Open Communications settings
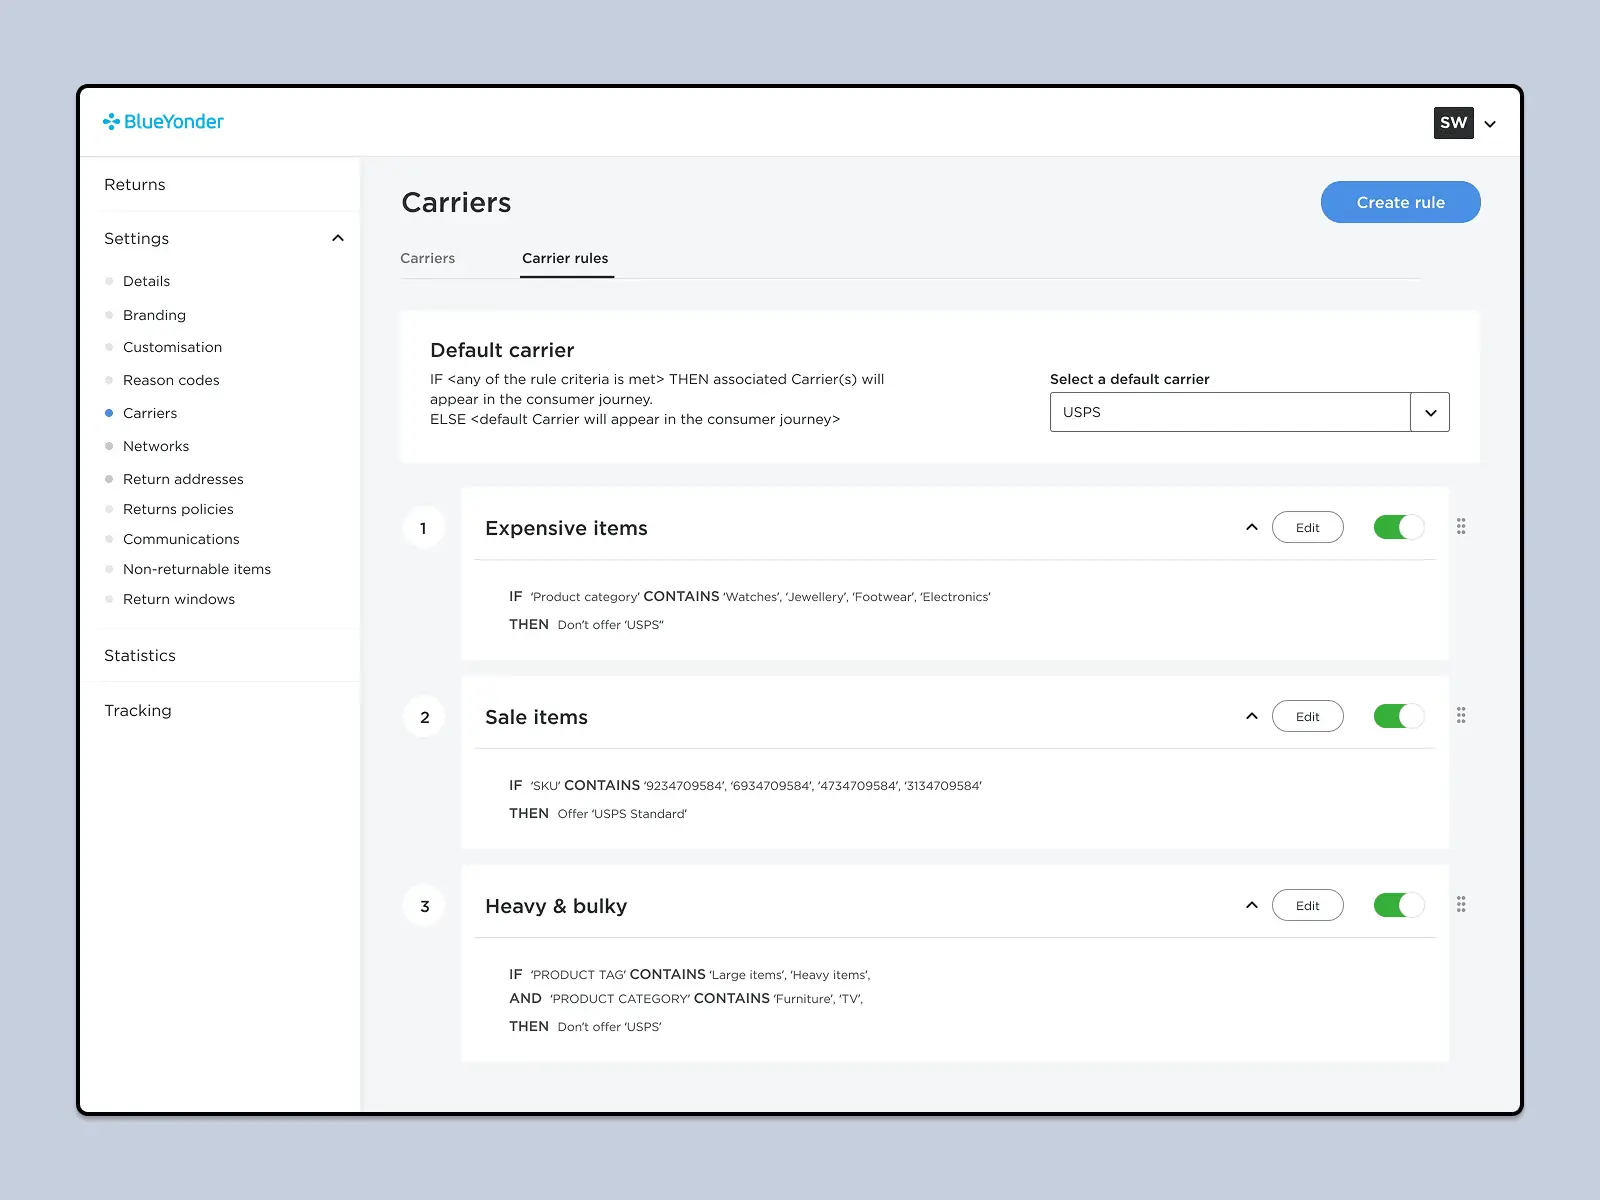The image size is (1600, 1200). point(181,539)
